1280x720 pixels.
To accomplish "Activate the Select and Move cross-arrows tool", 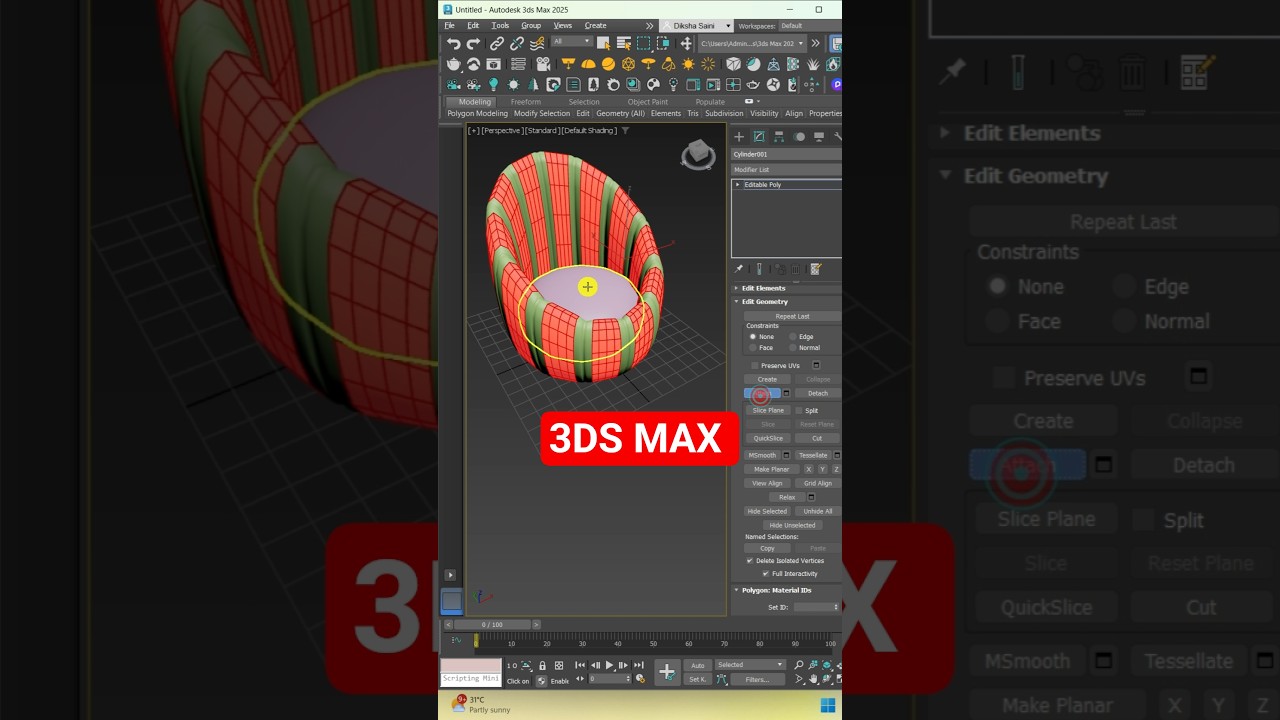I will (686, 43).
